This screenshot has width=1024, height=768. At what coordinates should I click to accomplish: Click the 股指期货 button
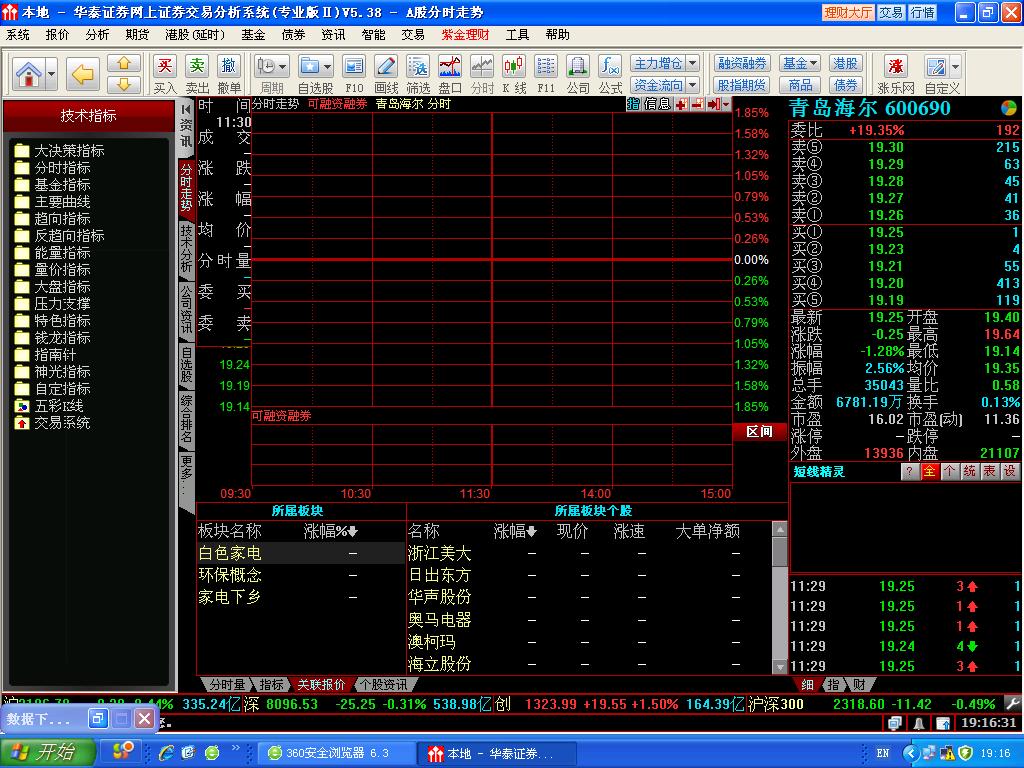point(742,85)
